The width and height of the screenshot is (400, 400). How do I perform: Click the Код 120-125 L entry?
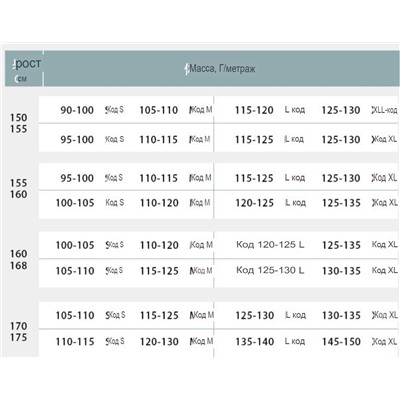point(270,245)
